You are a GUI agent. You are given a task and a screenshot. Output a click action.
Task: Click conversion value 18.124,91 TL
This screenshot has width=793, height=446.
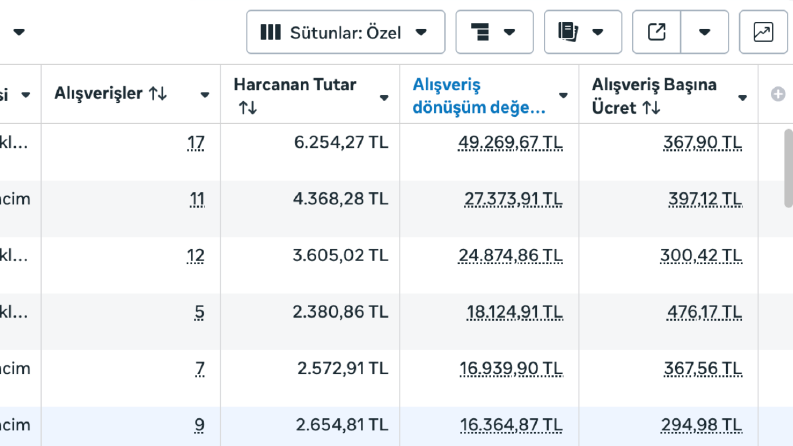tap(514, 312)
